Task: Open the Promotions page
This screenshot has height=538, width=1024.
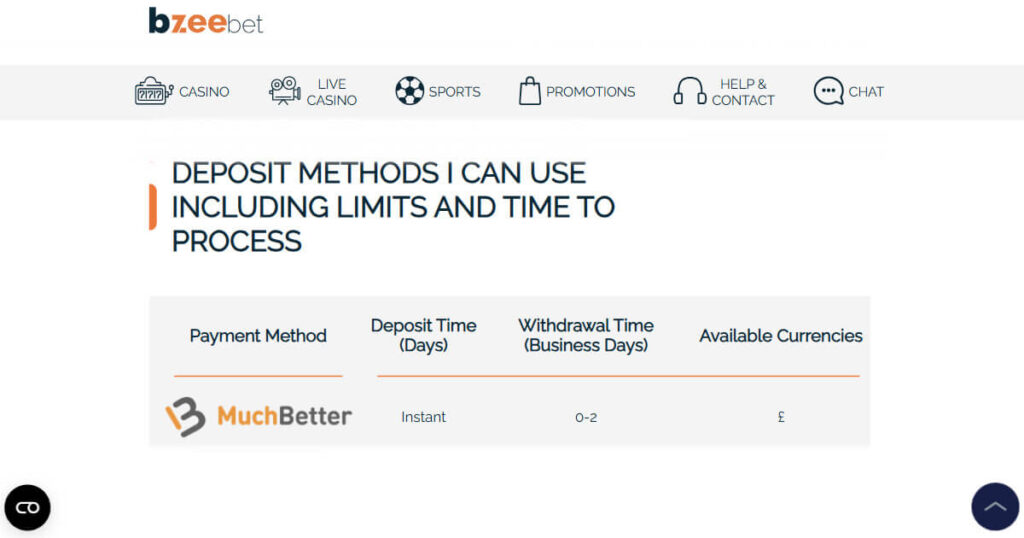Action: pyautogui.click(x=590, y=92)
